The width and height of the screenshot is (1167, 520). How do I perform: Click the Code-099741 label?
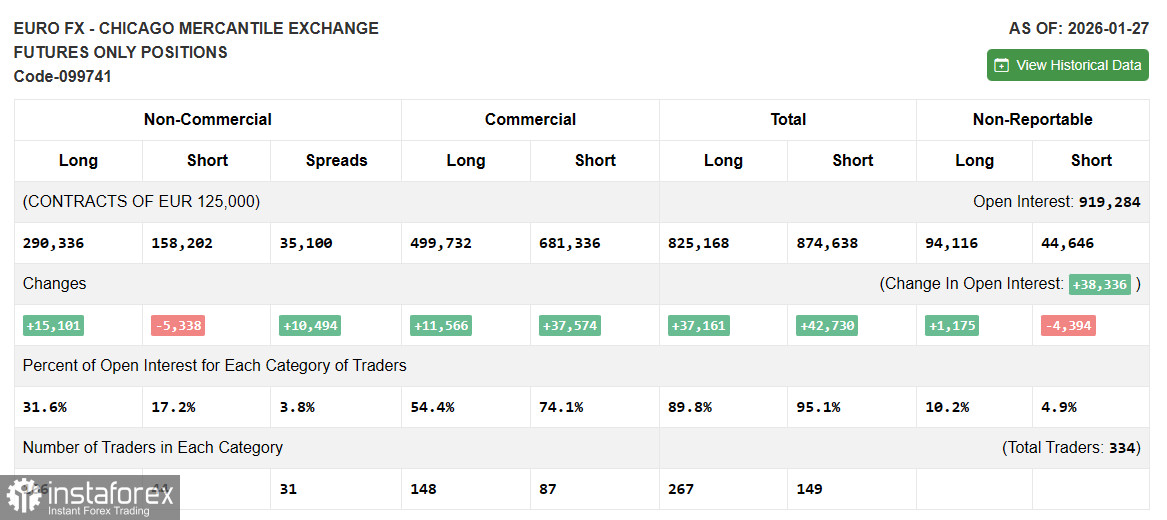click(x=63, y=76)
